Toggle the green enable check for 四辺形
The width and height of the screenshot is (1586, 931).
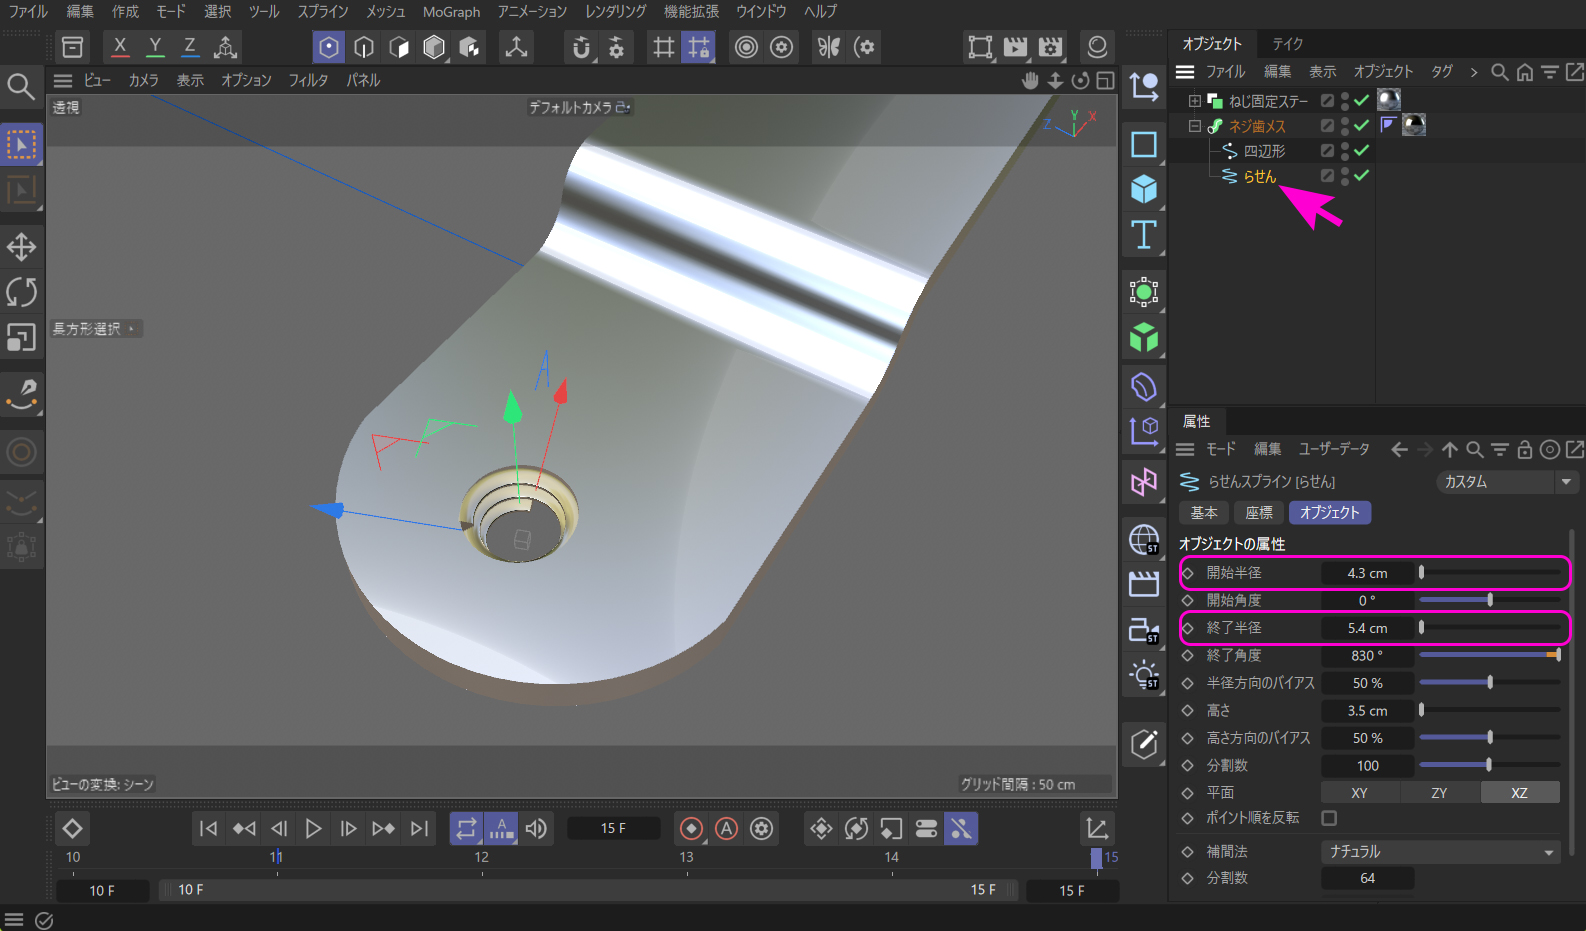1361,150
